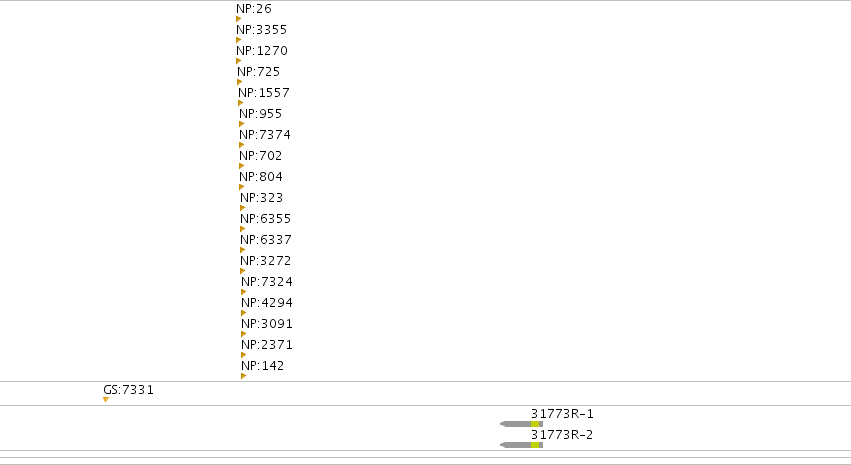Click the NP:1557 feature label
The image size is (851, 465).
[x=264, y=93]
